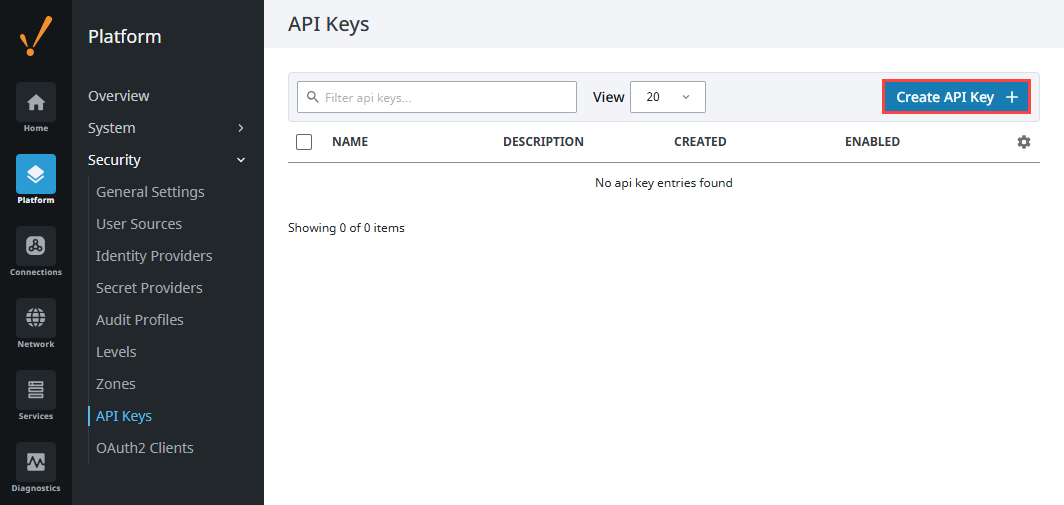This screenshot has height=505, width=1064.
Task: Toggle the select-all checkbox in table header
Action: point(304,142)
